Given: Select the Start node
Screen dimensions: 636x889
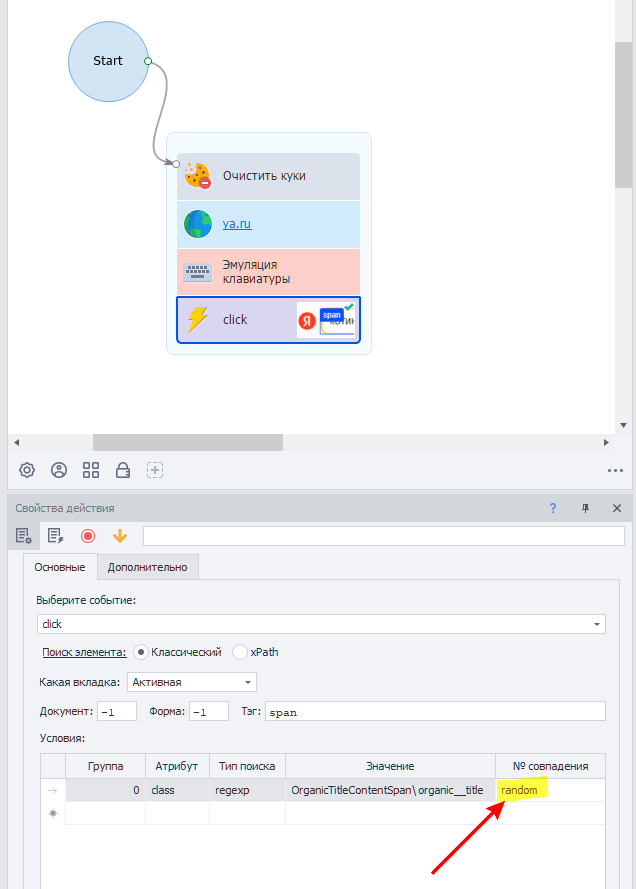Looking at the screenshot, I should 108,61.
